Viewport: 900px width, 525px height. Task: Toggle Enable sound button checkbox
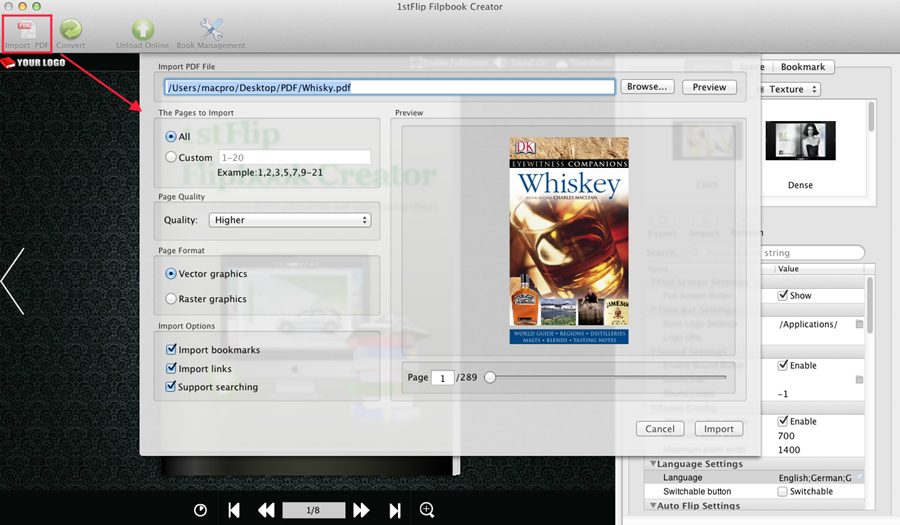[782, 365]
